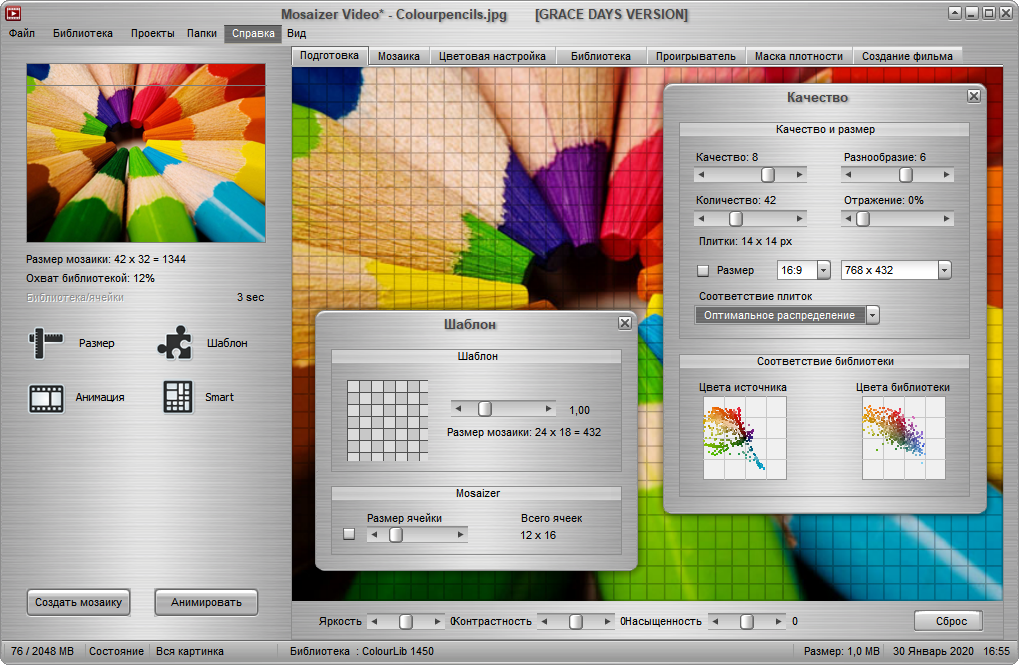Click the left arrow of Разнообразие slider
The height and width of the screenshot is (665, 1019).
tap(847, 175)
